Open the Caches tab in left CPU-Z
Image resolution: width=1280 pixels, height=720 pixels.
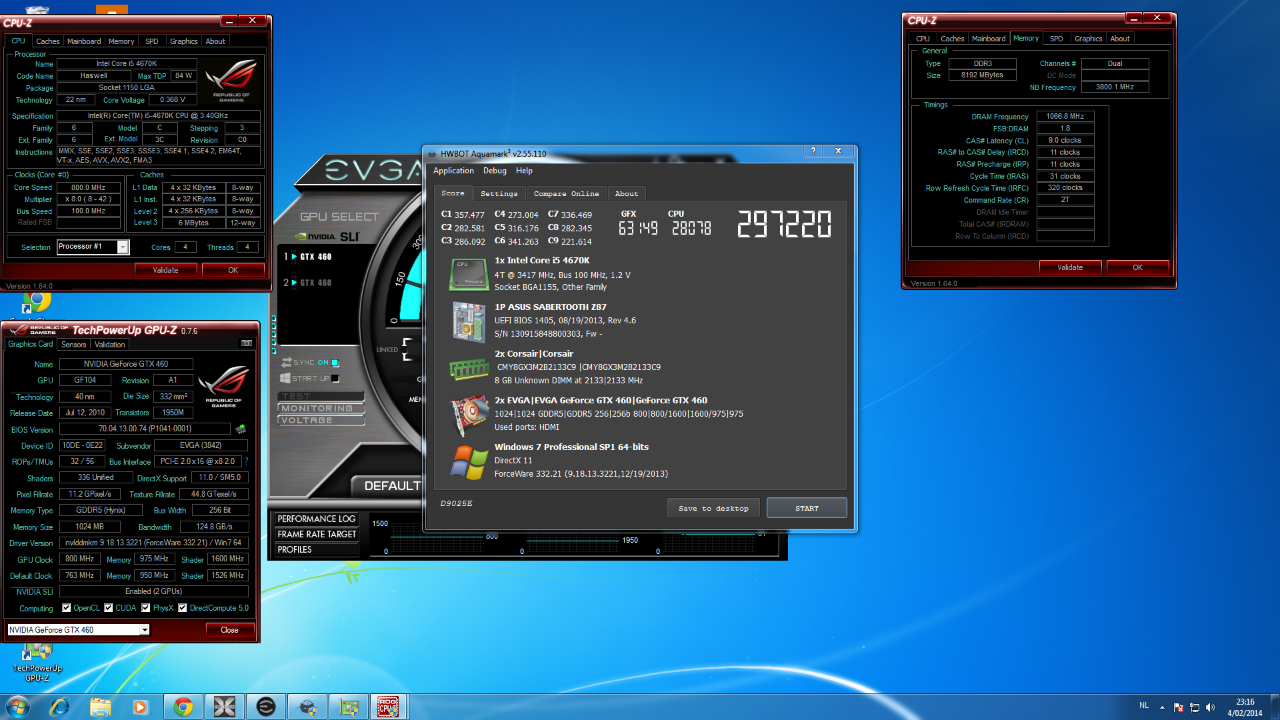[x=48, y=41]
